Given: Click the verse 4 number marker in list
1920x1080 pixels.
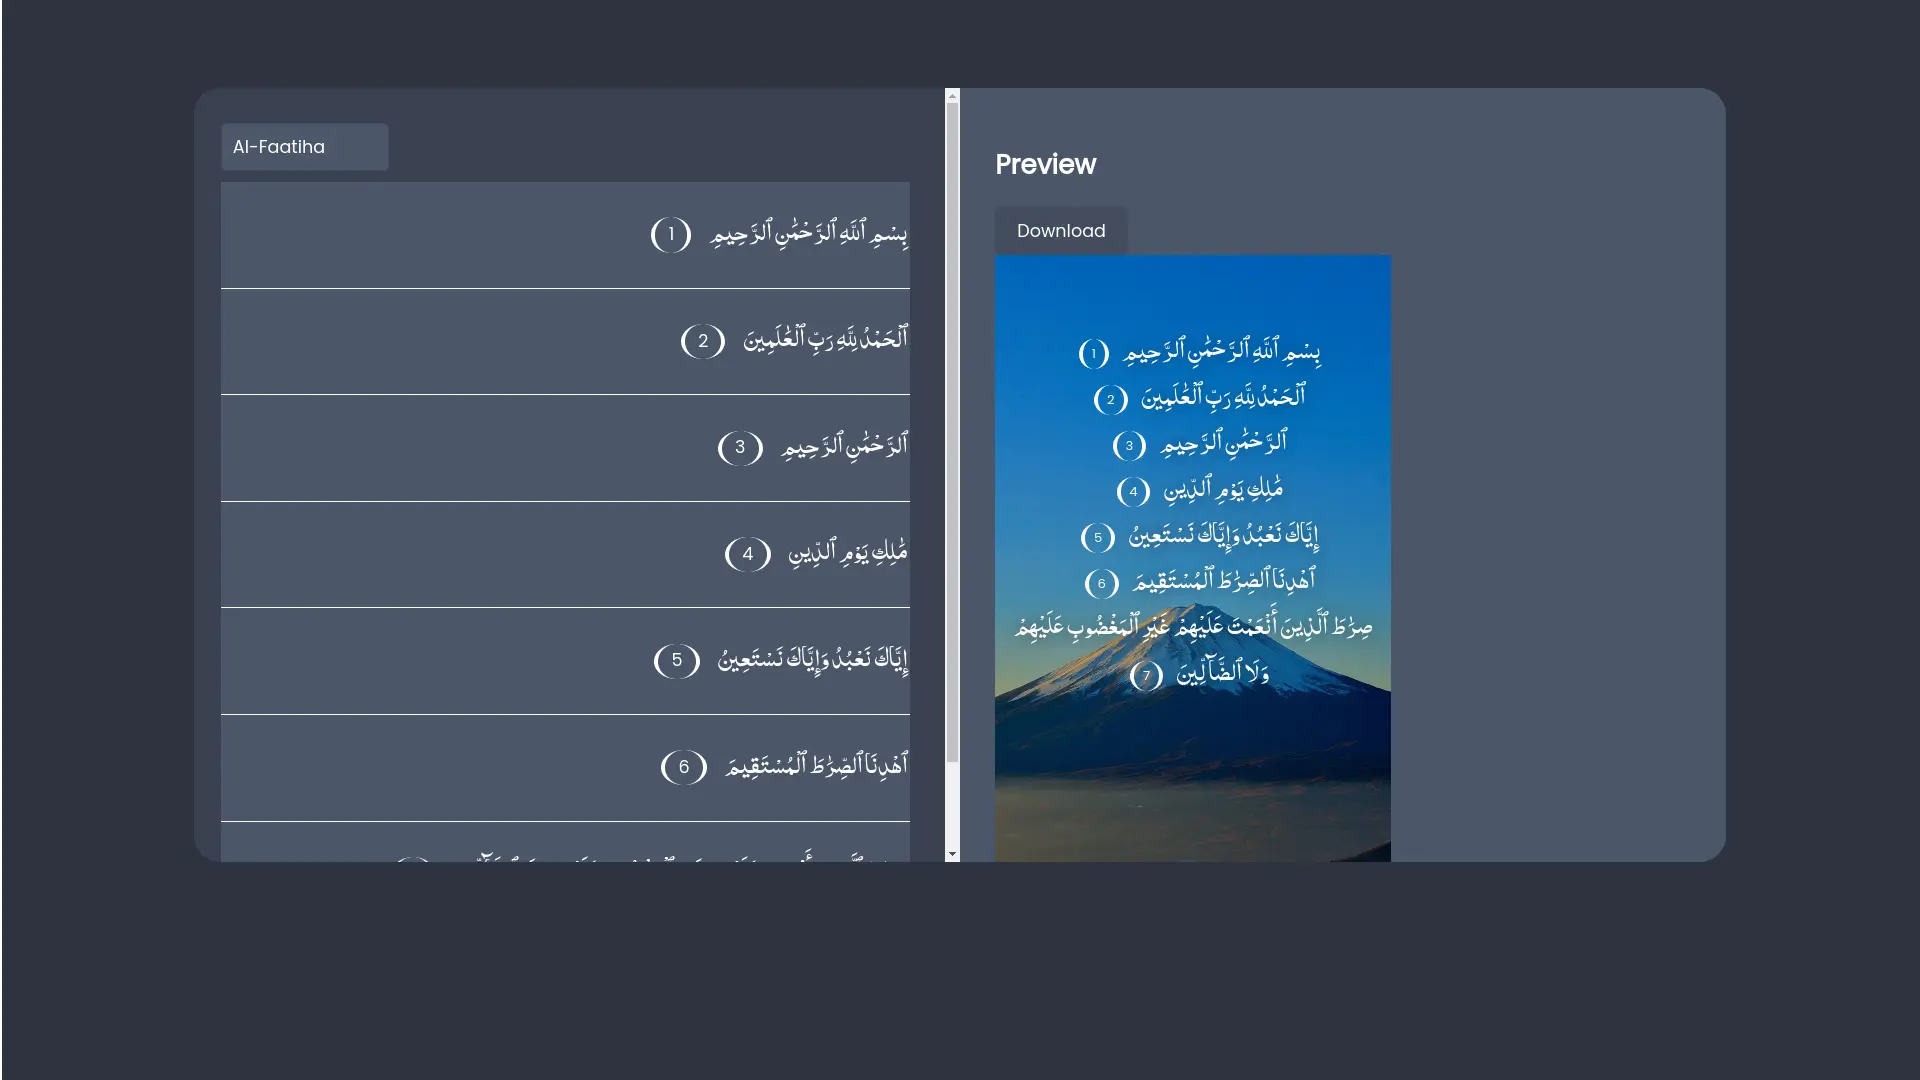Looking at the screenshot, I should pos(748,553).
